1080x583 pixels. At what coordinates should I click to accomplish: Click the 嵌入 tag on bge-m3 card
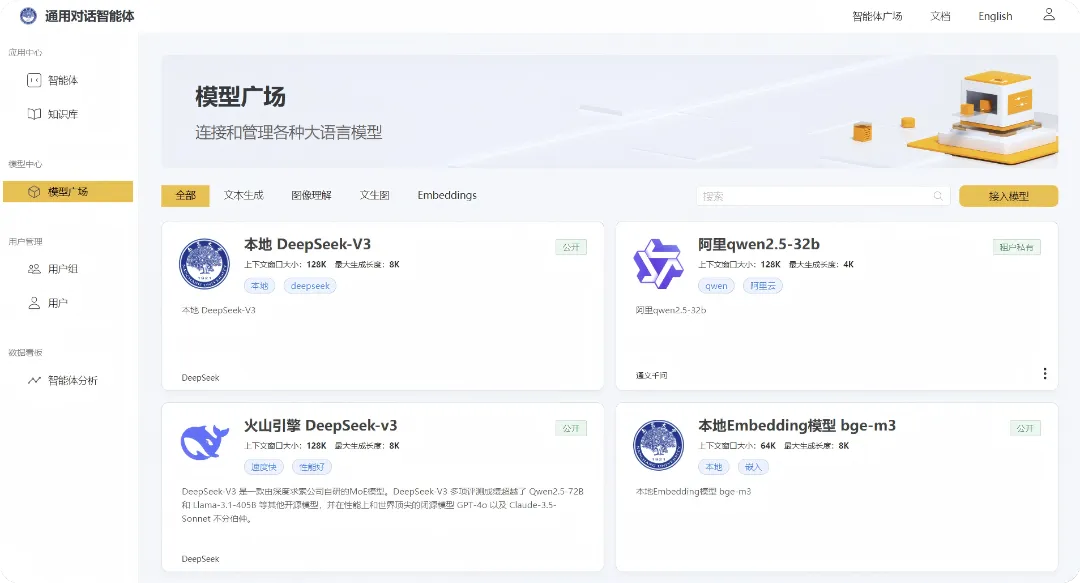(x=753, y=467)
